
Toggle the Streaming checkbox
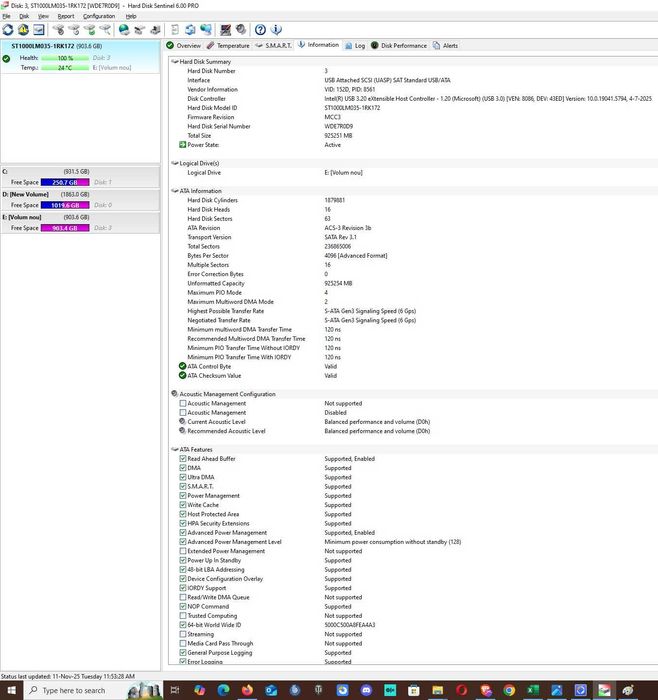[x=183, y=634]
